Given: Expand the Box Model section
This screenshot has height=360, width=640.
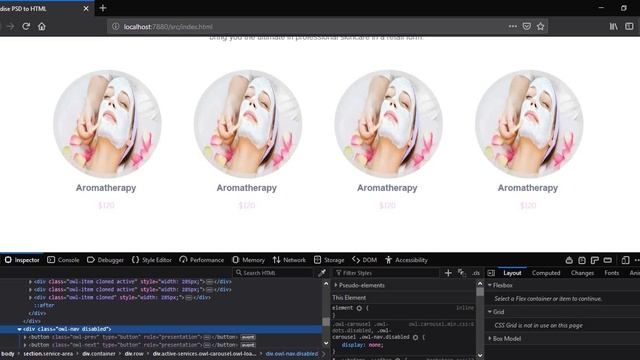Looking at the screenshot, I should click(490, 338).
